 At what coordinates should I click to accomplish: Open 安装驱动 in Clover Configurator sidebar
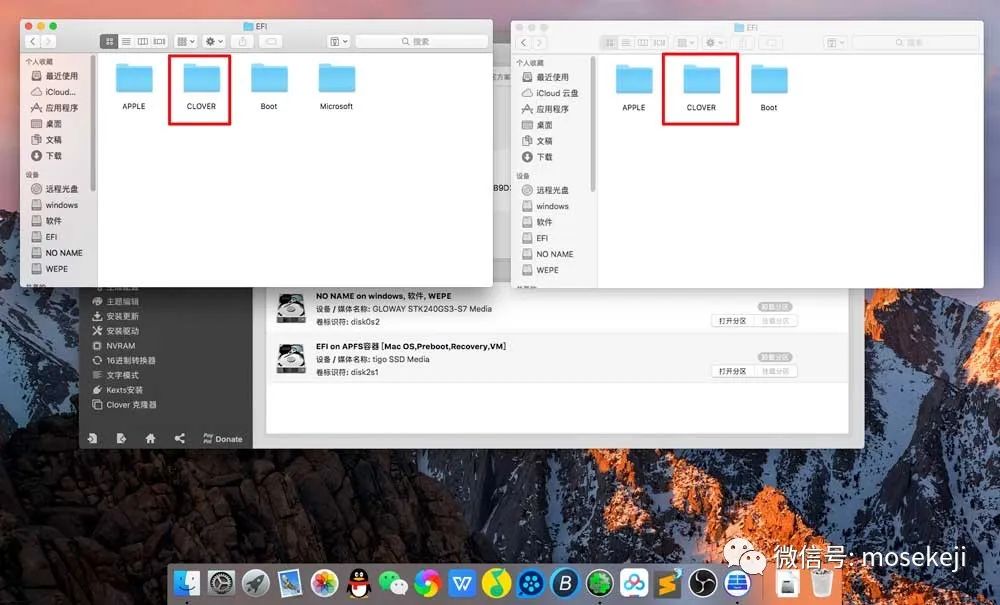(116, 331)
